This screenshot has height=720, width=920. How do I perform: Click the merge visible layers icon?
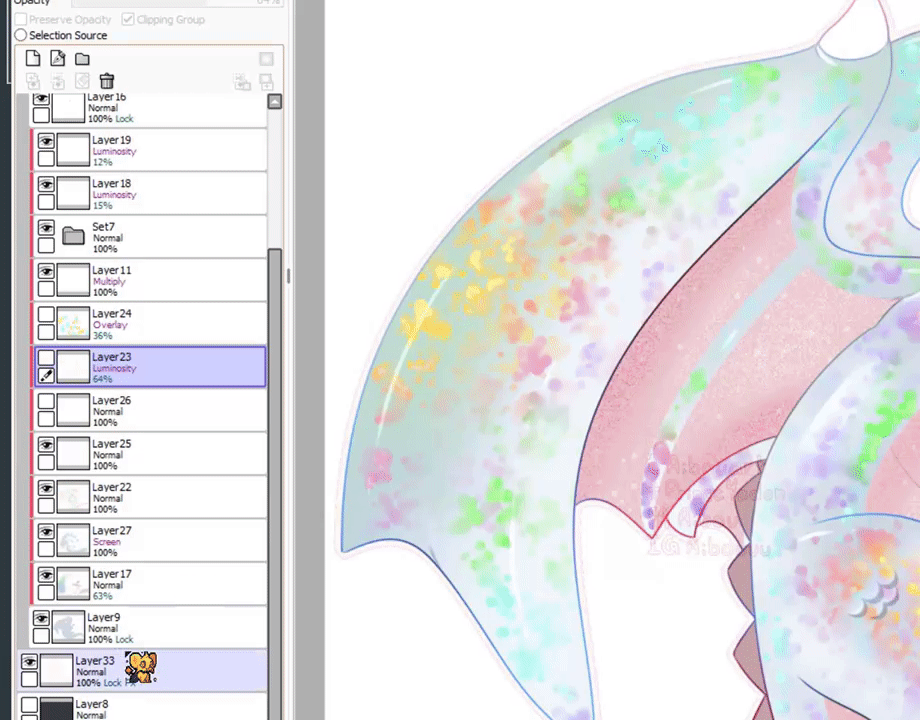point(242,81)
